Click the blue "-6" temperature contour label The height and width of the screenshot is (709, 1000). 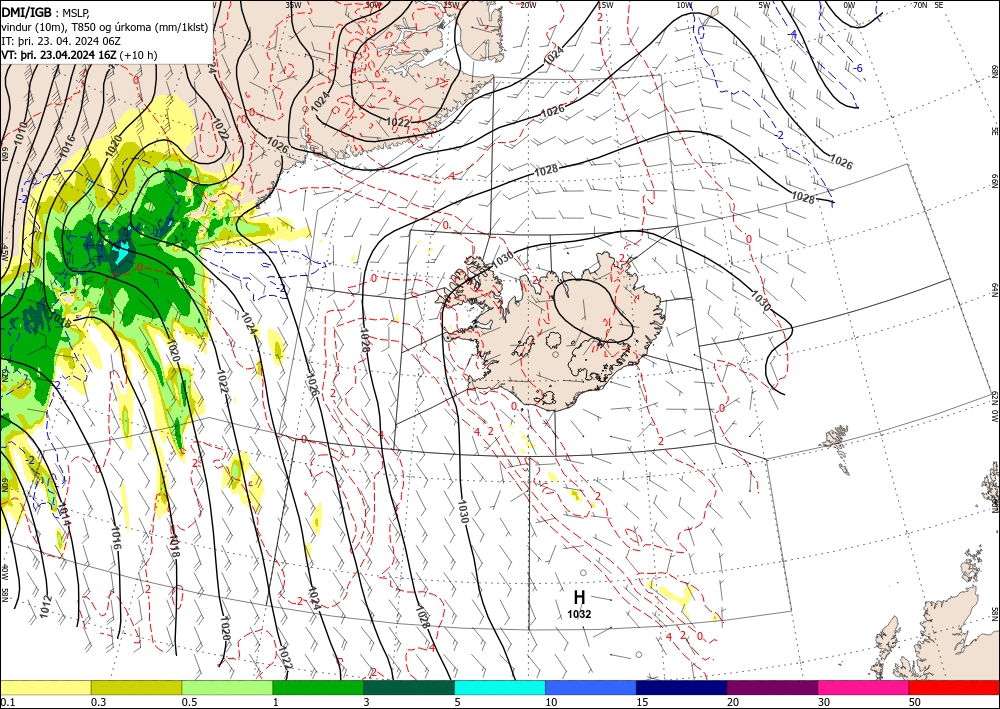(858, 68)
